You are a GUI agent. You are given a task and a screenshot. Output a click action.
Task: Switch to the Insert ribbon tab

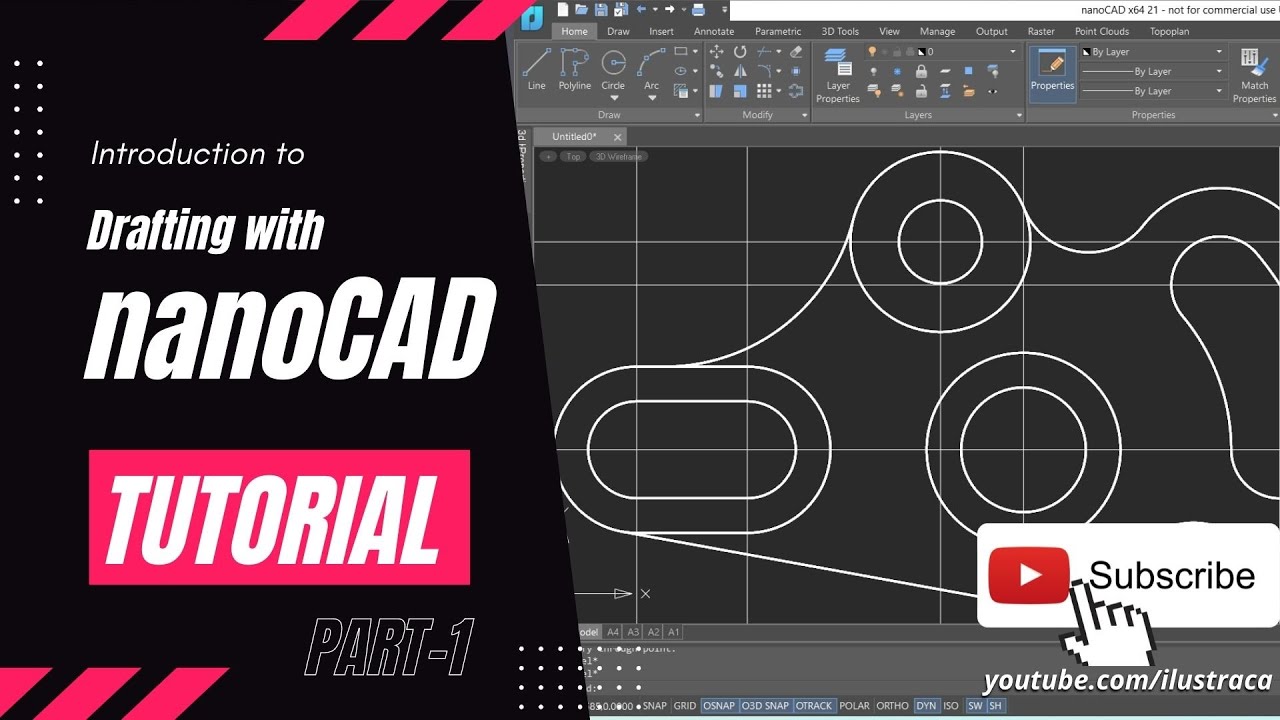point(661,31)
